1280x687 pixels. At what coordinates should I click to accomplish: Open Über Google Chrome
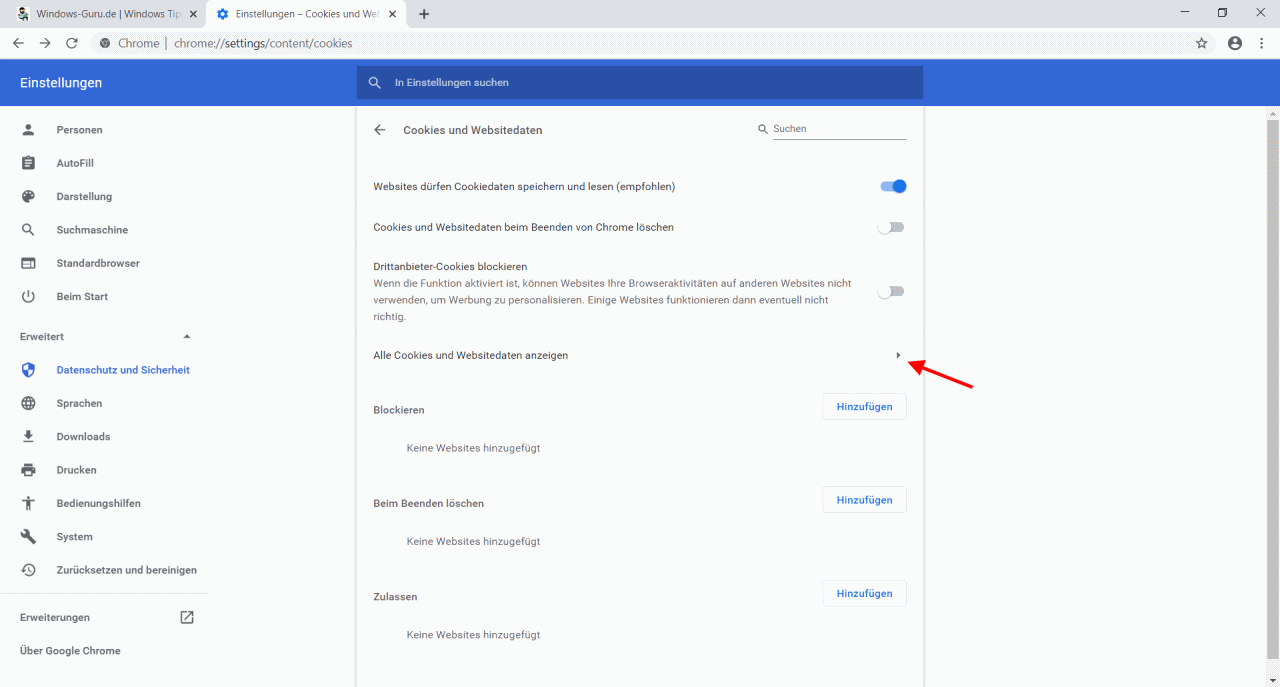(69, 650)
